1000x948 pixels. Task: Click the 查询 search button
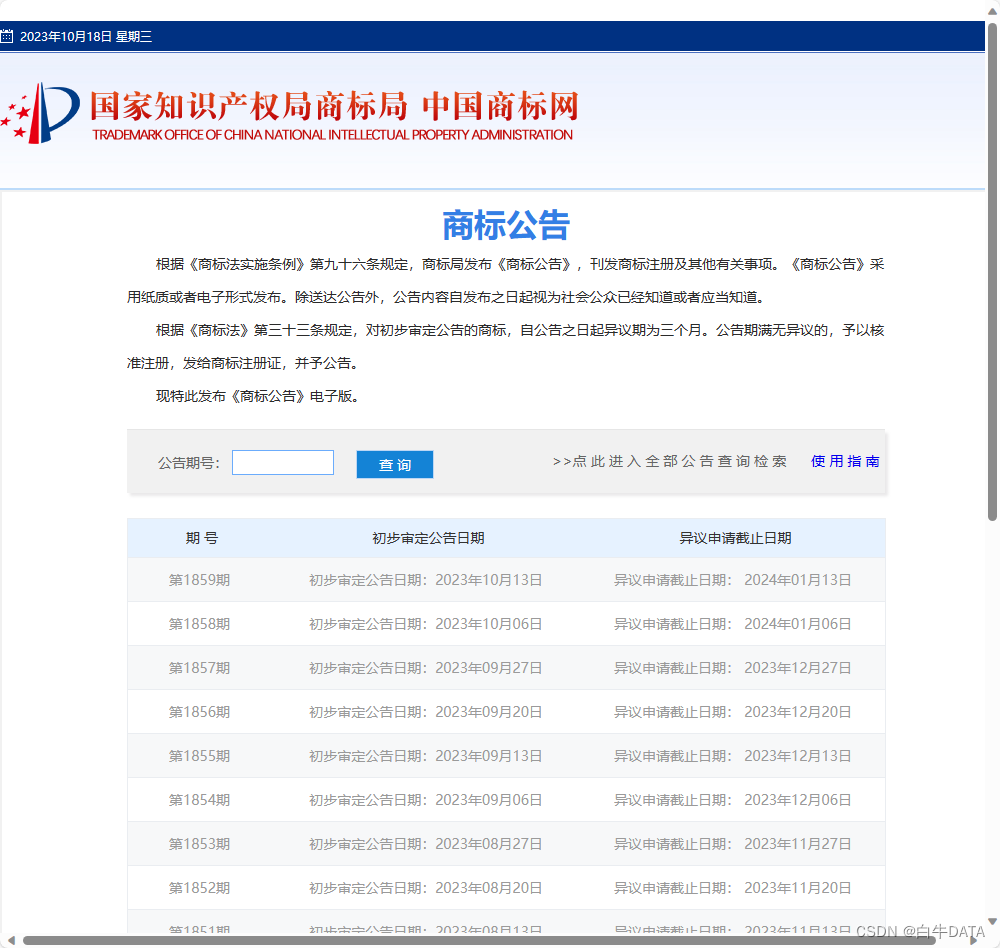(x=395, y=464)
